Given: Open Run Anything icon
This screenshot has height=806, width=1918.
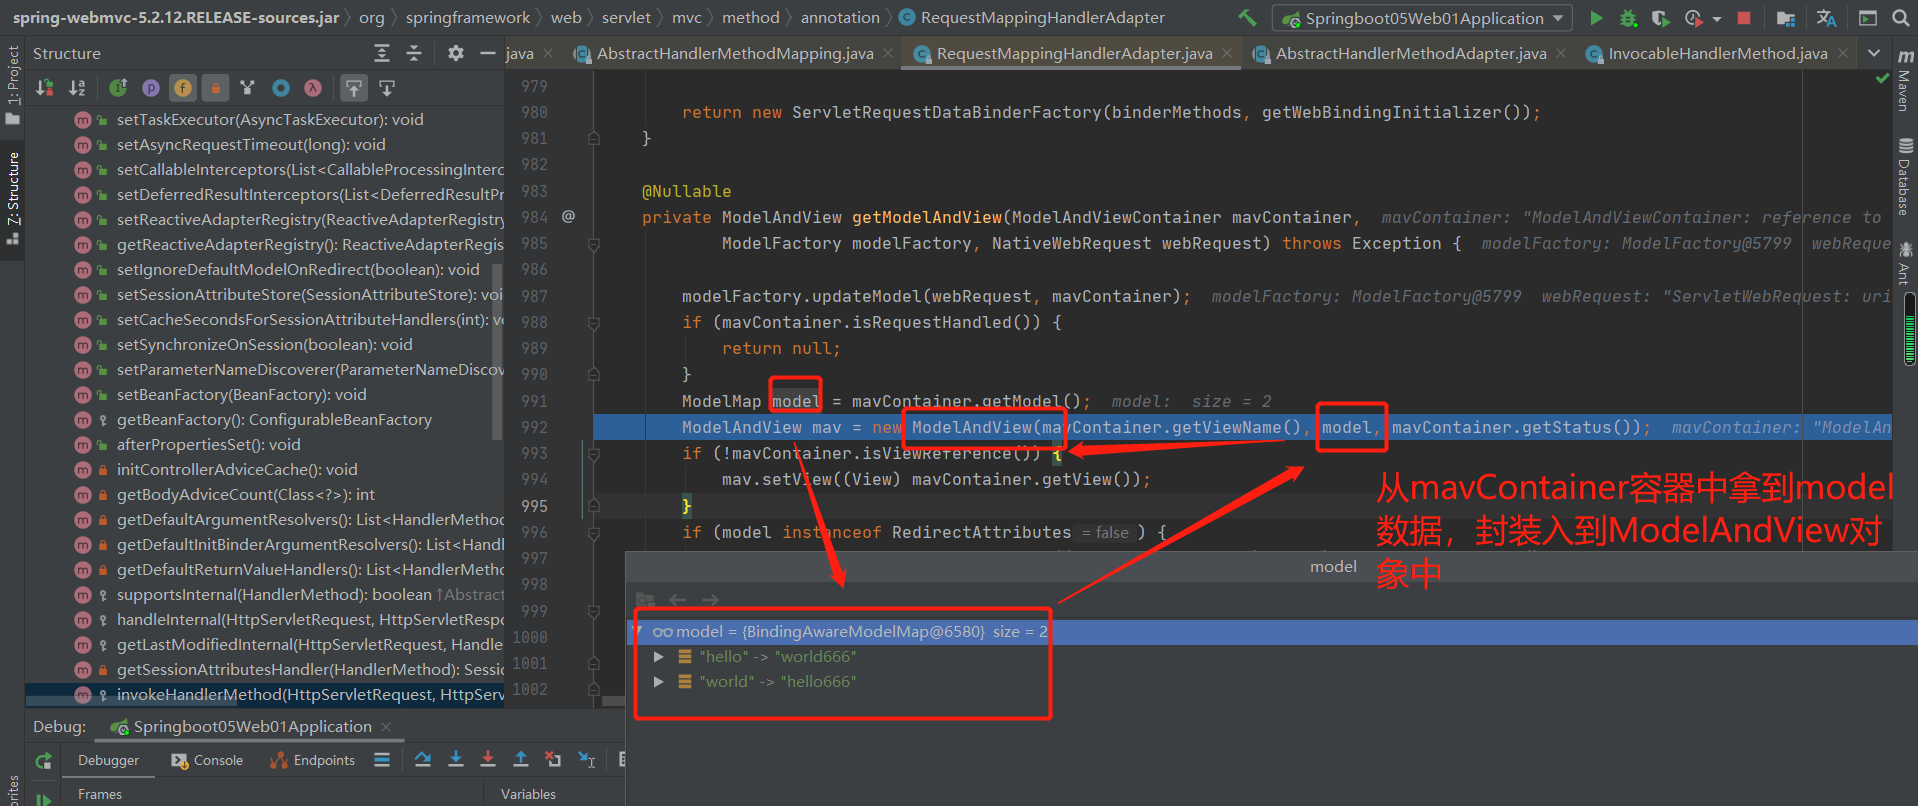Looking at the screenshot, I should 1867,18.
